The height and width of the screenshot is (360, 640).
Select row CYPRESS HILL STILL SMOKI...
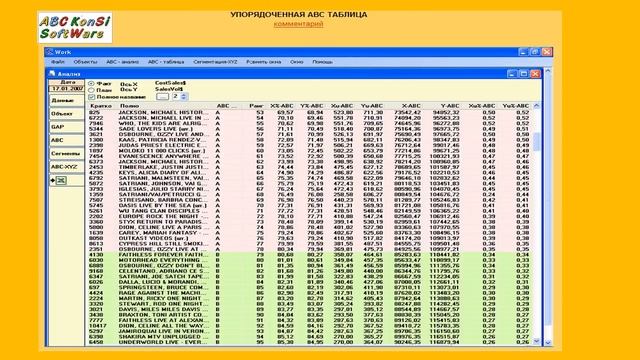(308, 244)
